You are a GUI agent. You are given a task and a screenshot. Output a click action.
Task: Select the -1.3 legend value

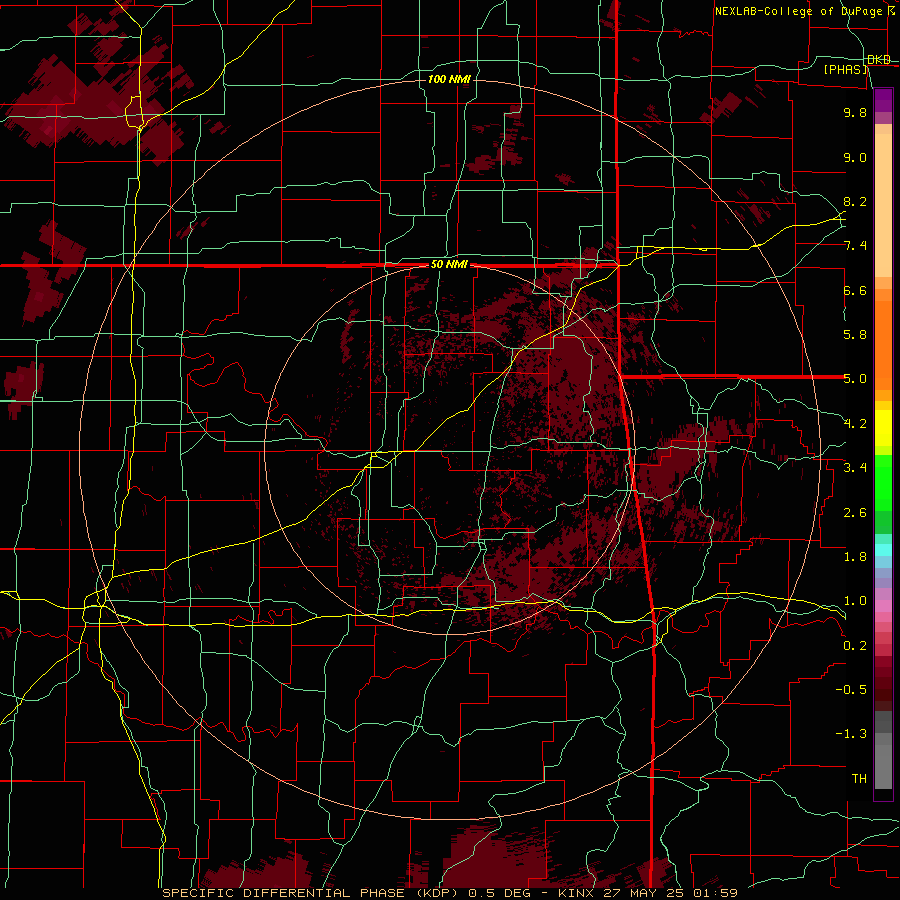pos(851,734)
